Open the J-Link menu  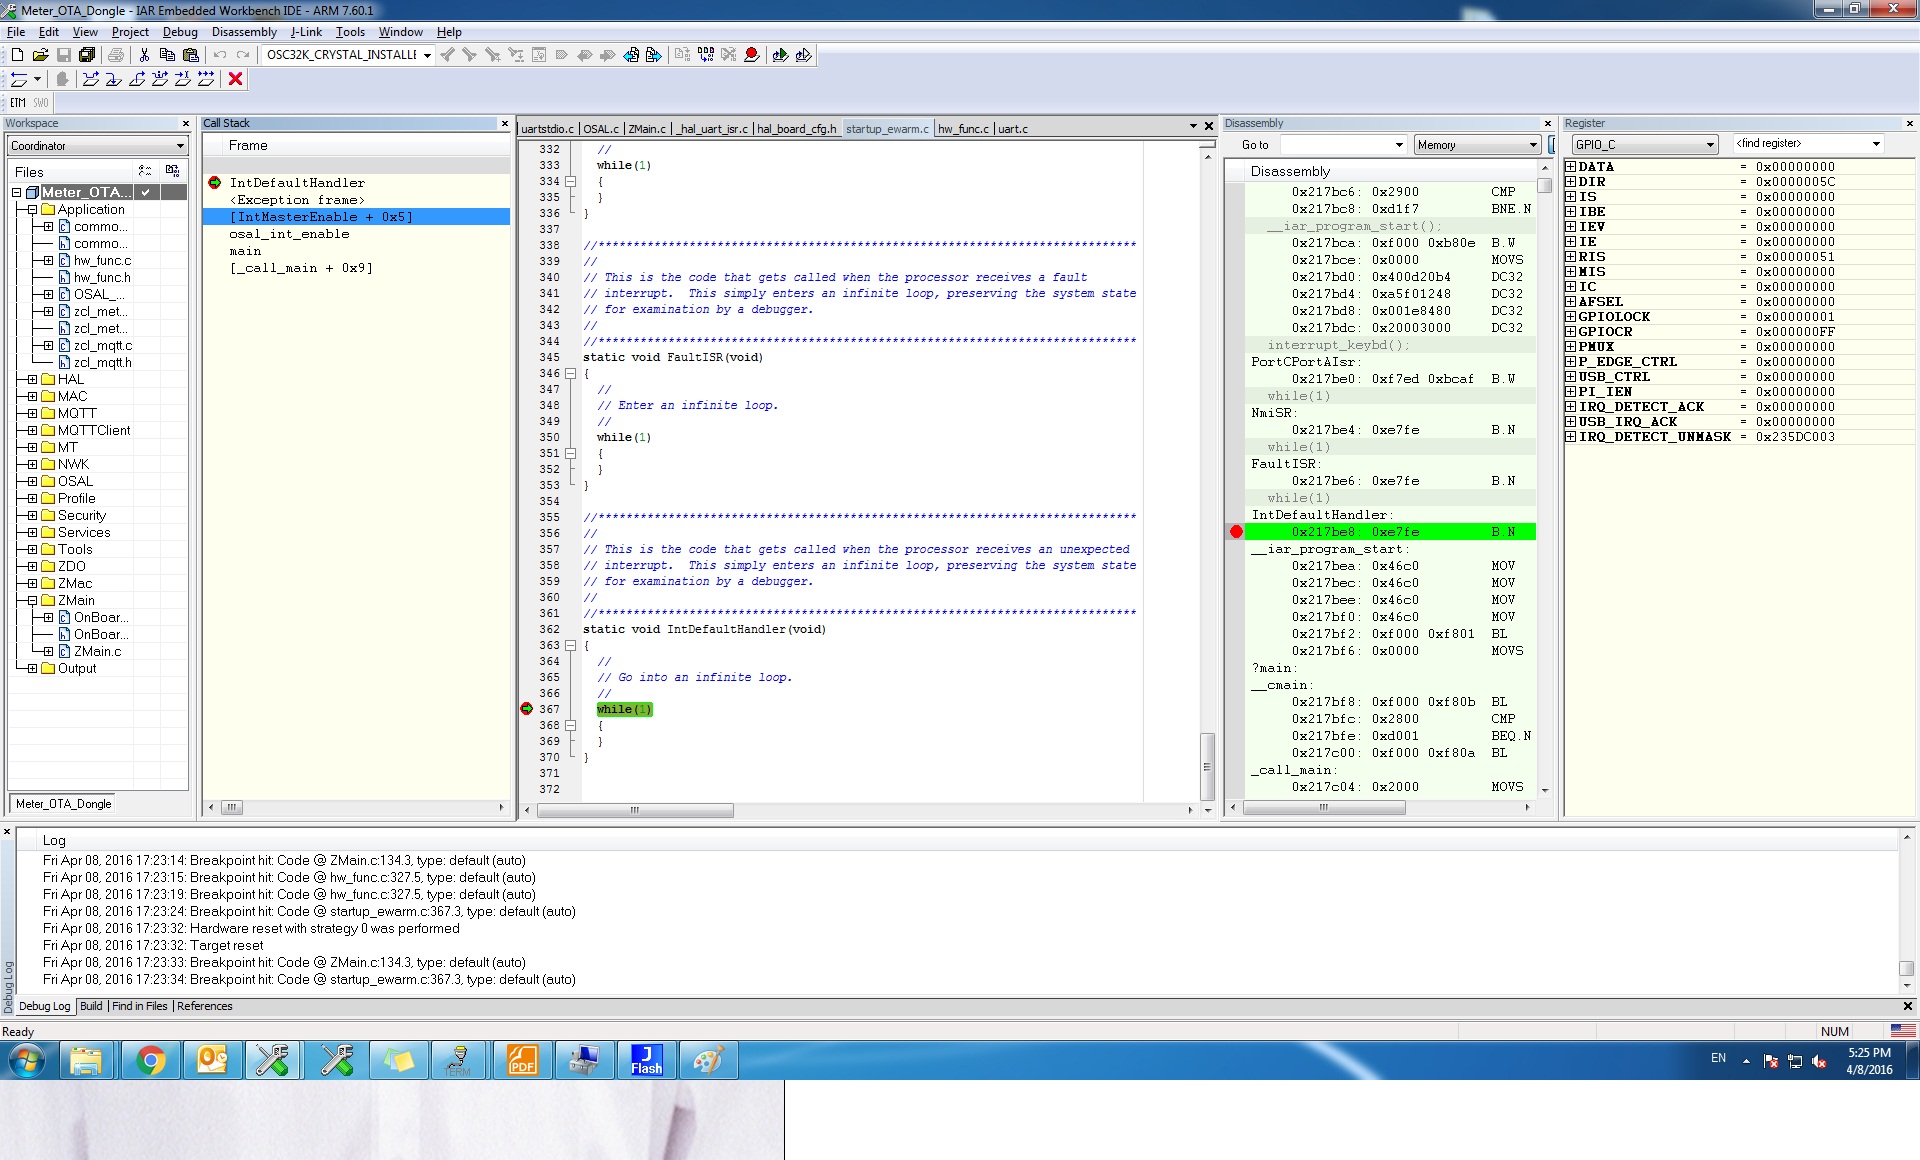306,32
